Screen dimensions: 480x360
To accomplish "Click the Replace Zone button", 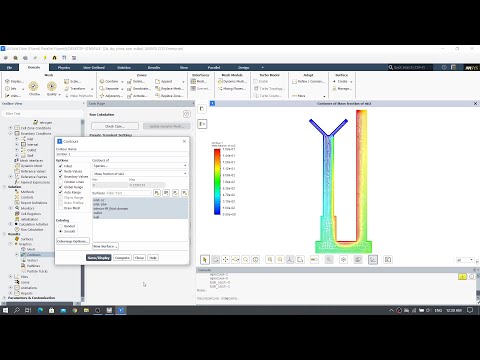I will point(169,96).
